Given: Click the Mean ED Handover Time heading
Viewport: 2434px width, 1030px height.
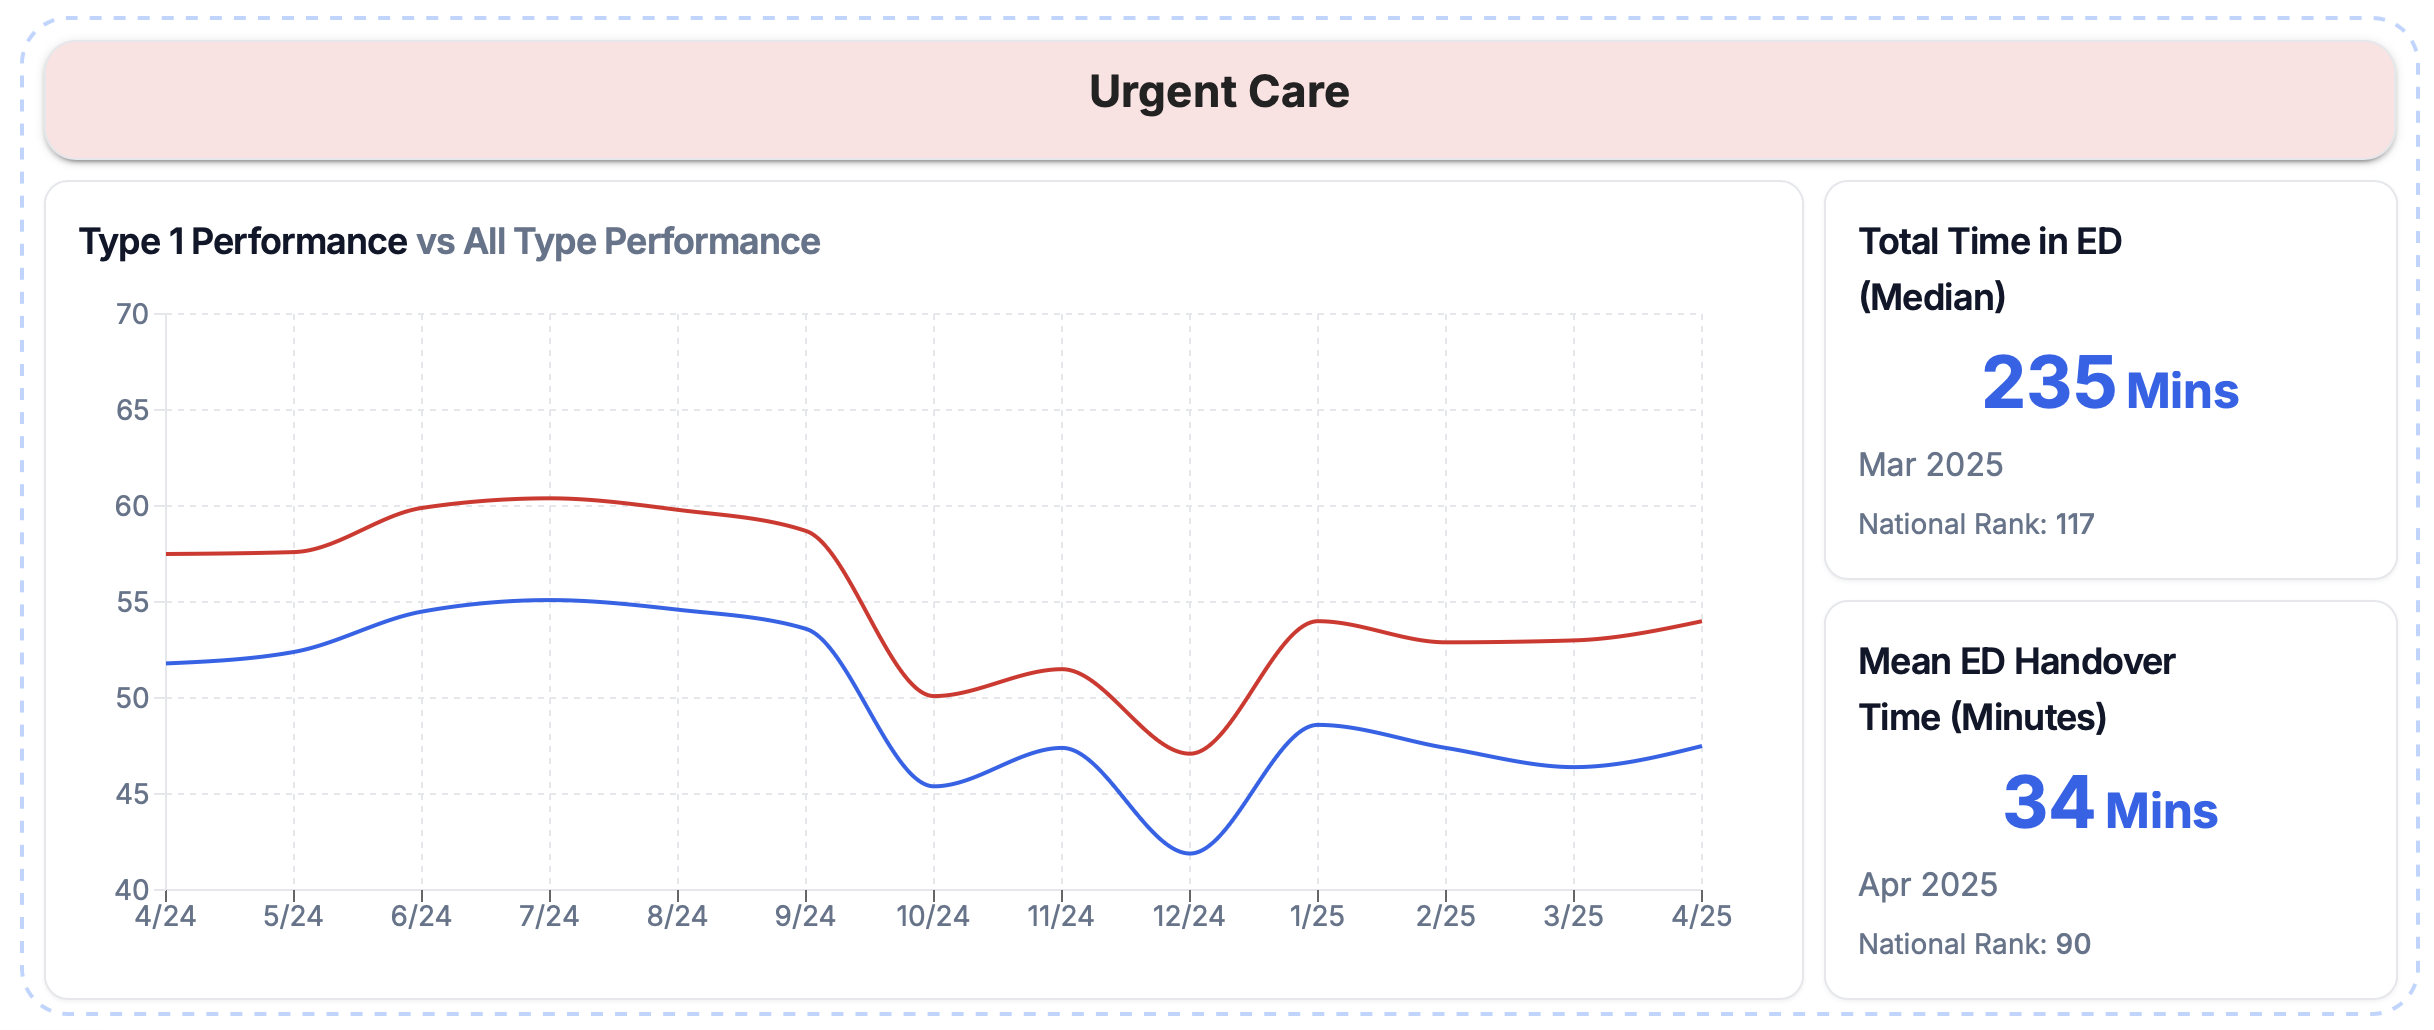Looking at the screenshot, I should click(x=2016, y=689).
